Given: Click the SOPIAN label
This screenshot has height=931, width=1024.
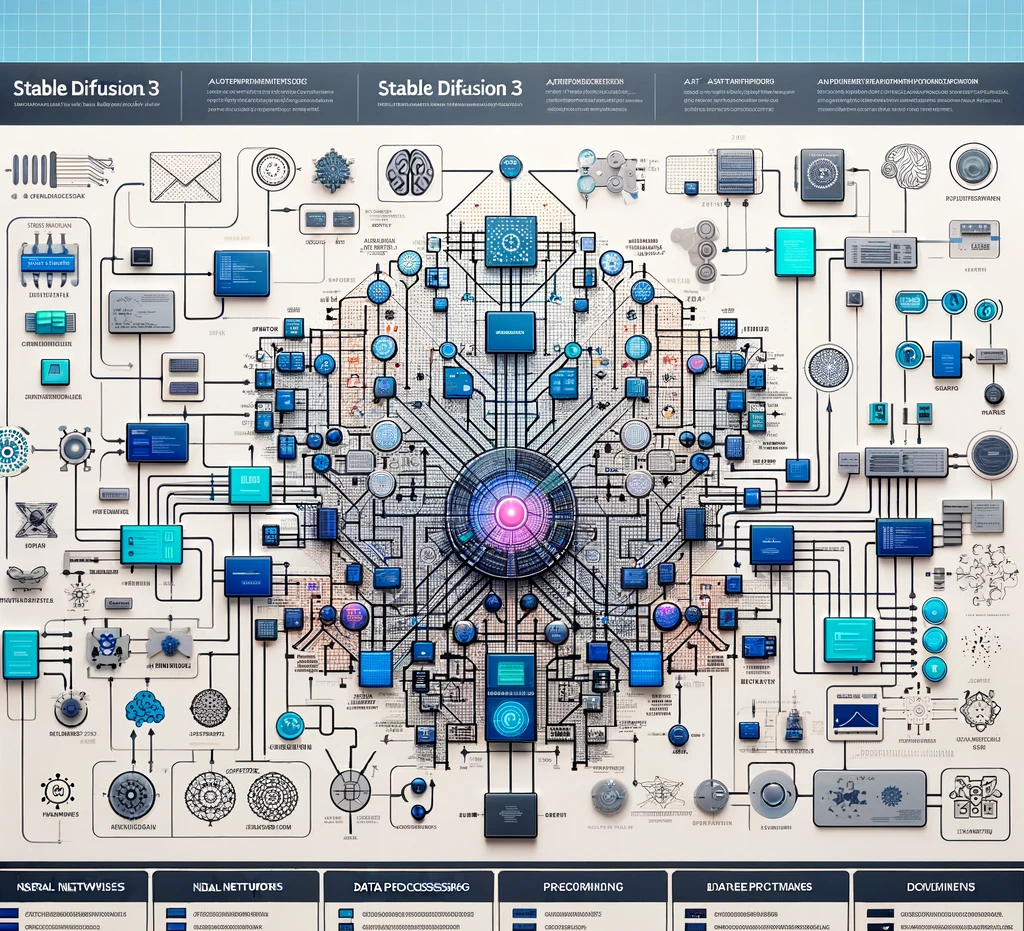Looking at the screenshot, I should click(35, 546).
